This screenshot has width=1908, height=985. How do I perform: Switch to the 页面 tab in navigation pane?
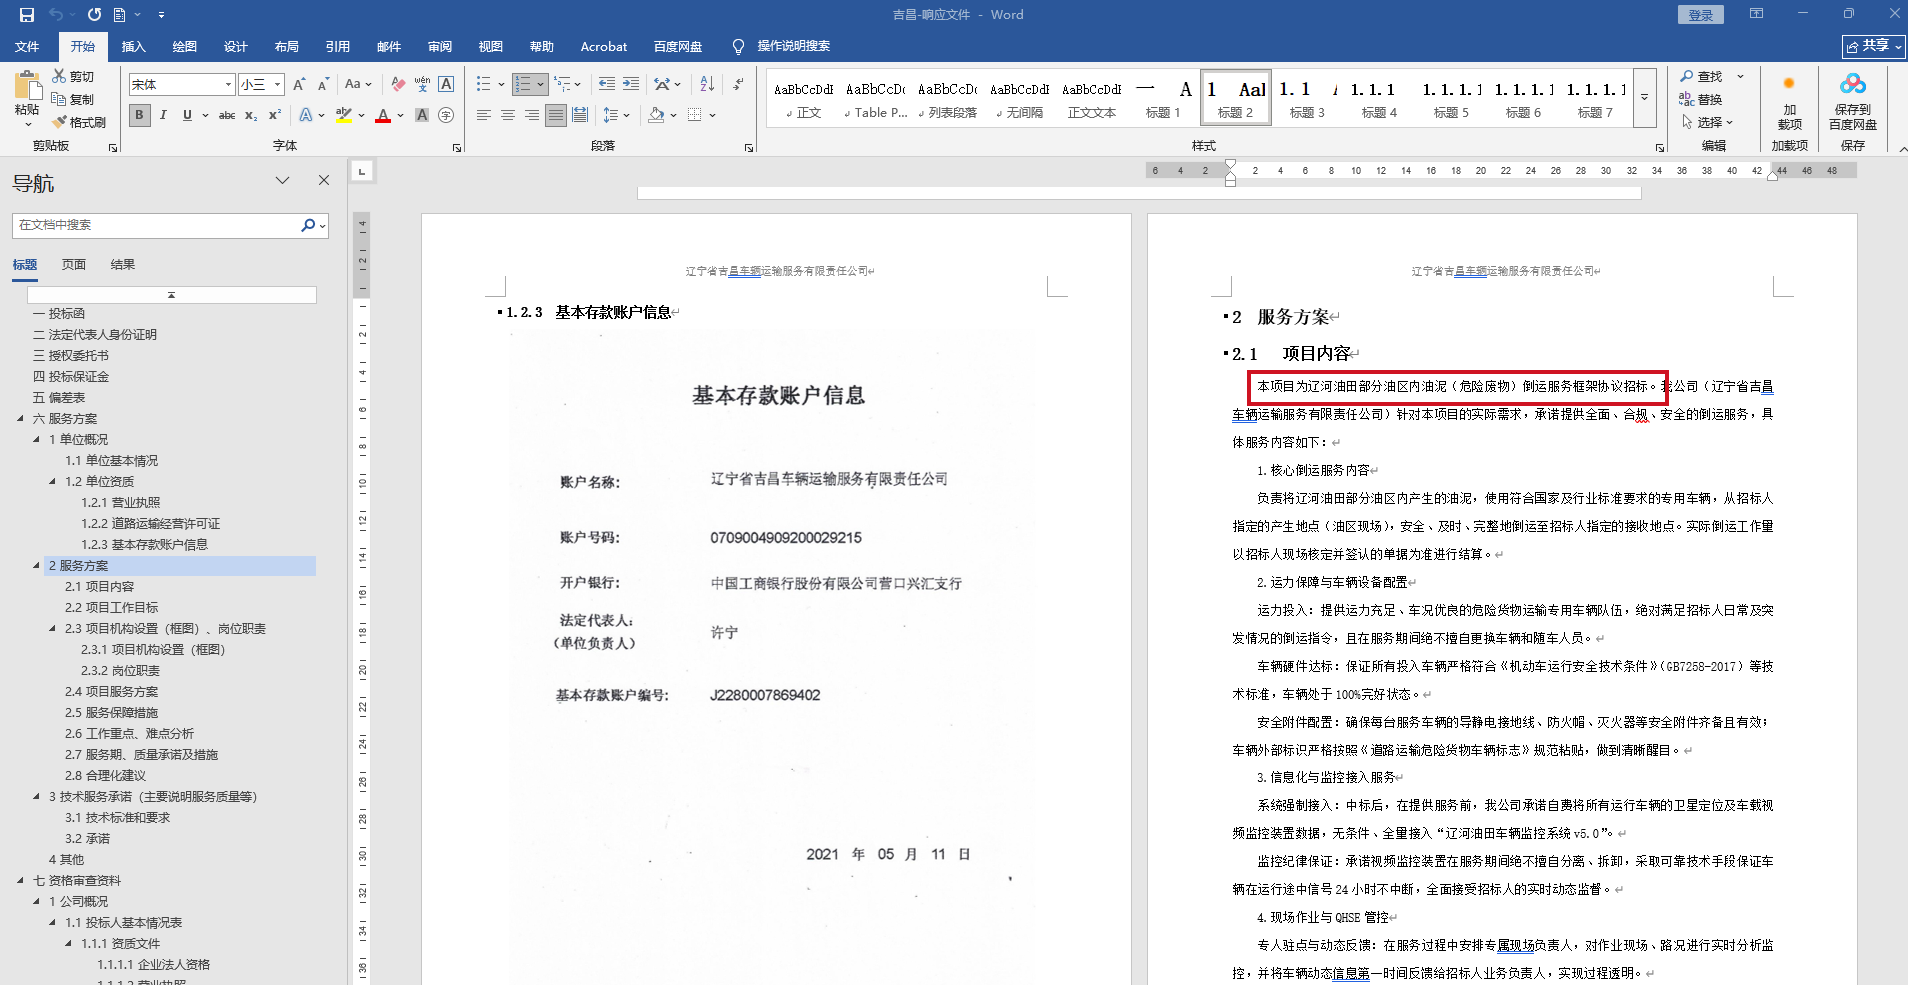[74, 265]
